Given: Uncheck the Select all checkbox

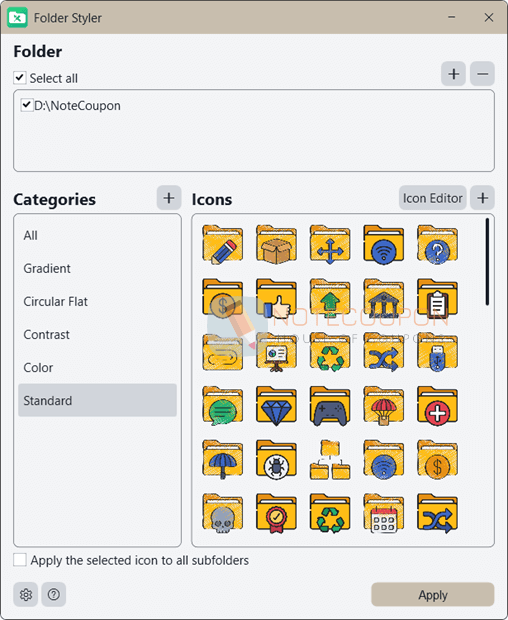Looking at the screenshot, I should (20, 78).
